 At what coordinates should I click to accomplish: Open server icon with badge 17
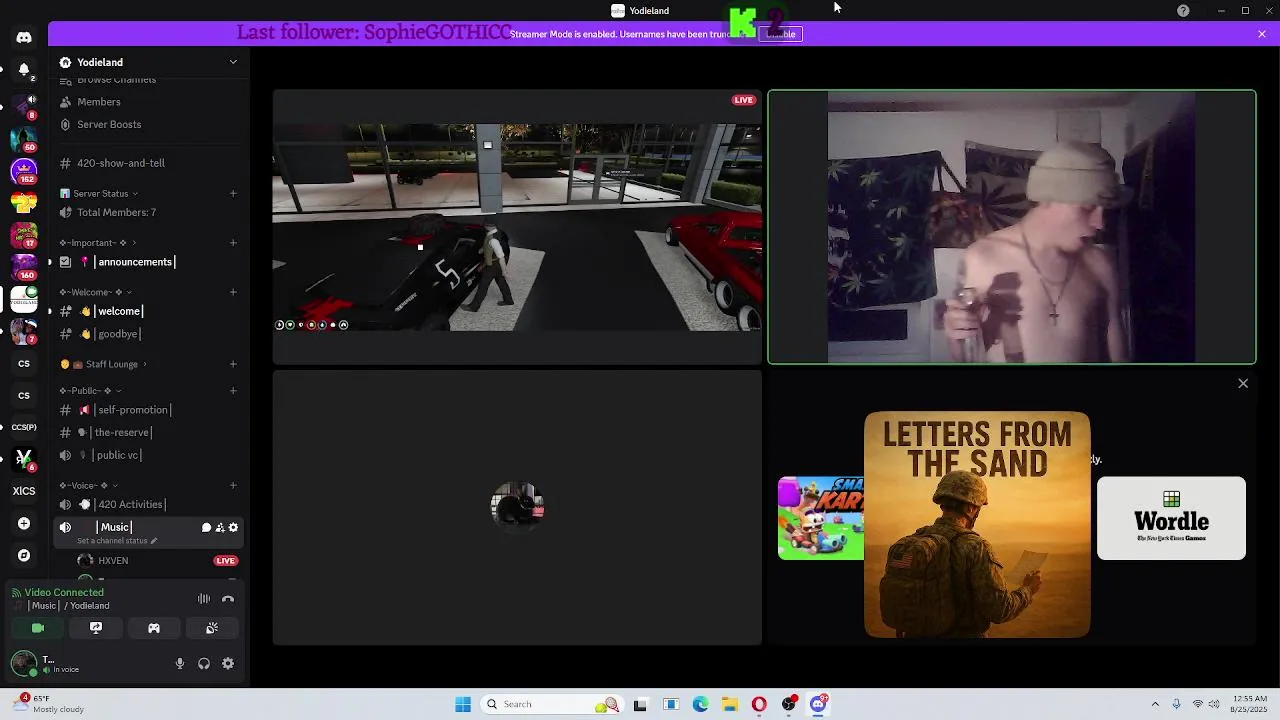pyautogui.click(x=24, y=235)
